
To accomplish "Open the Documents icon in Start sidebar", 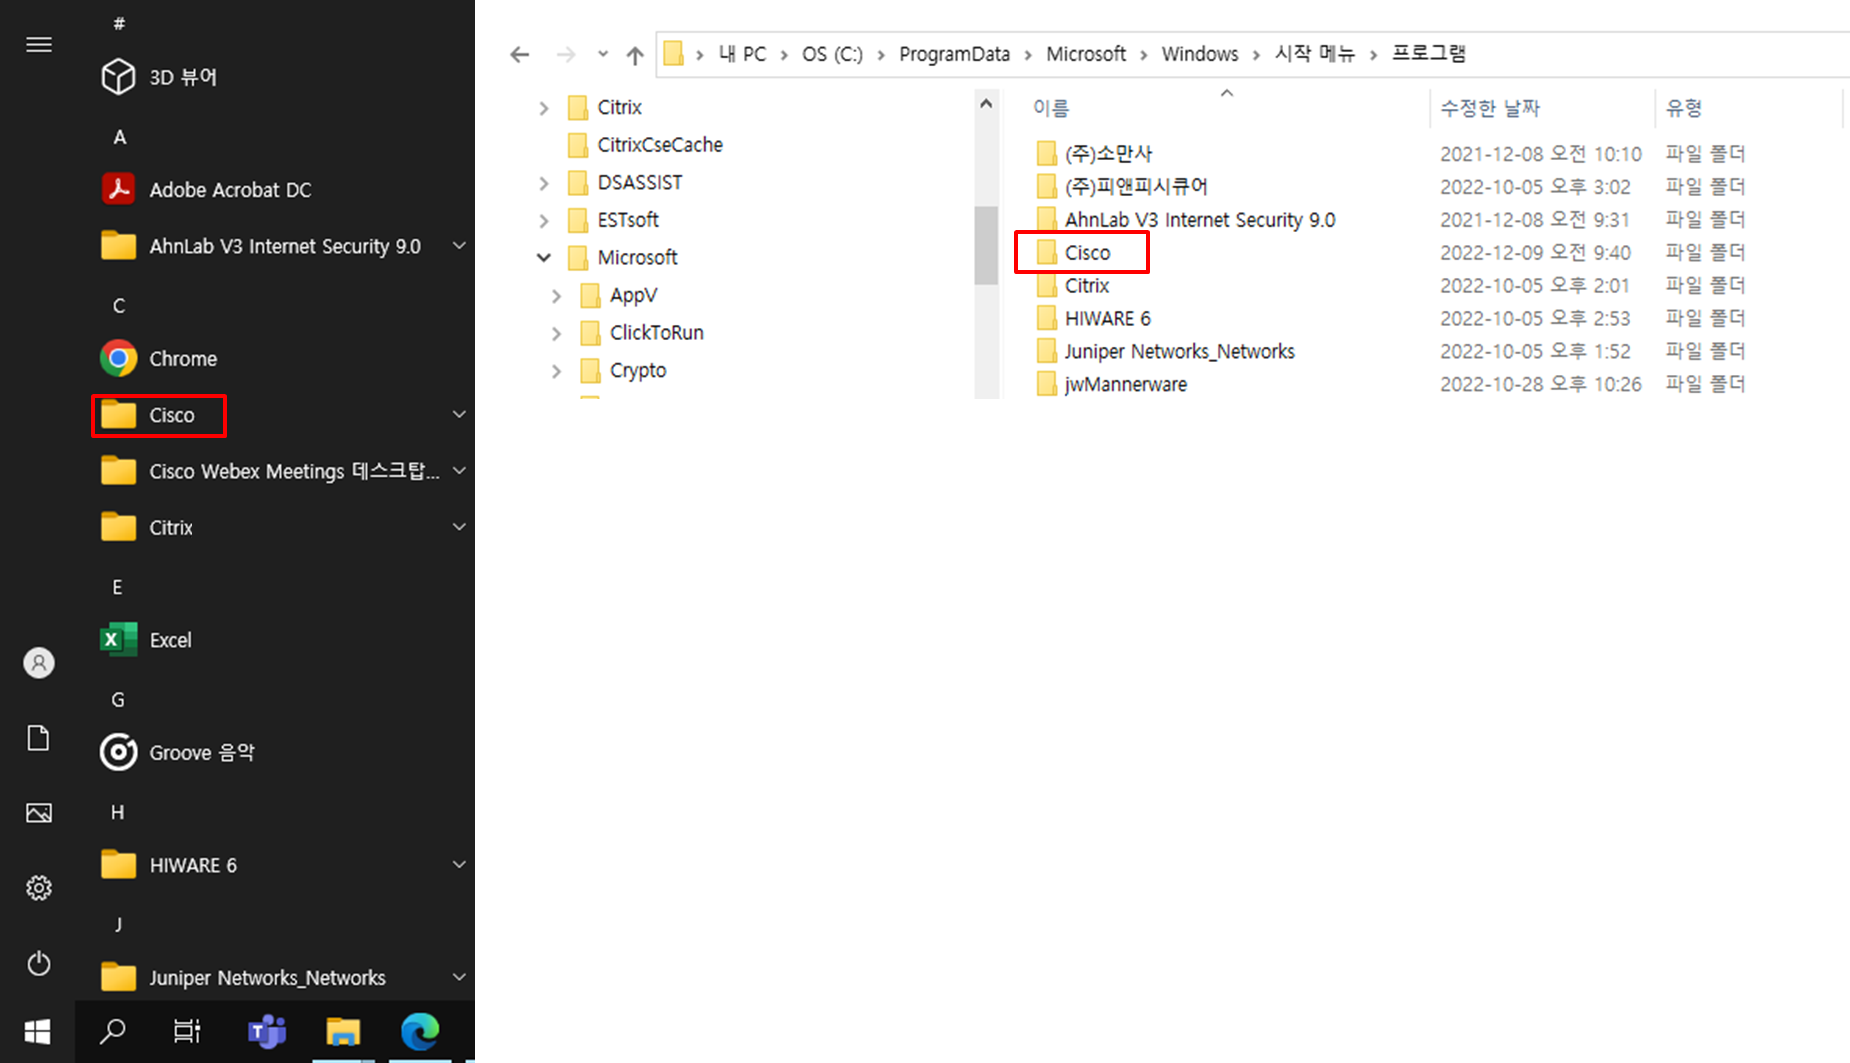I will click(x=39, y=738).
